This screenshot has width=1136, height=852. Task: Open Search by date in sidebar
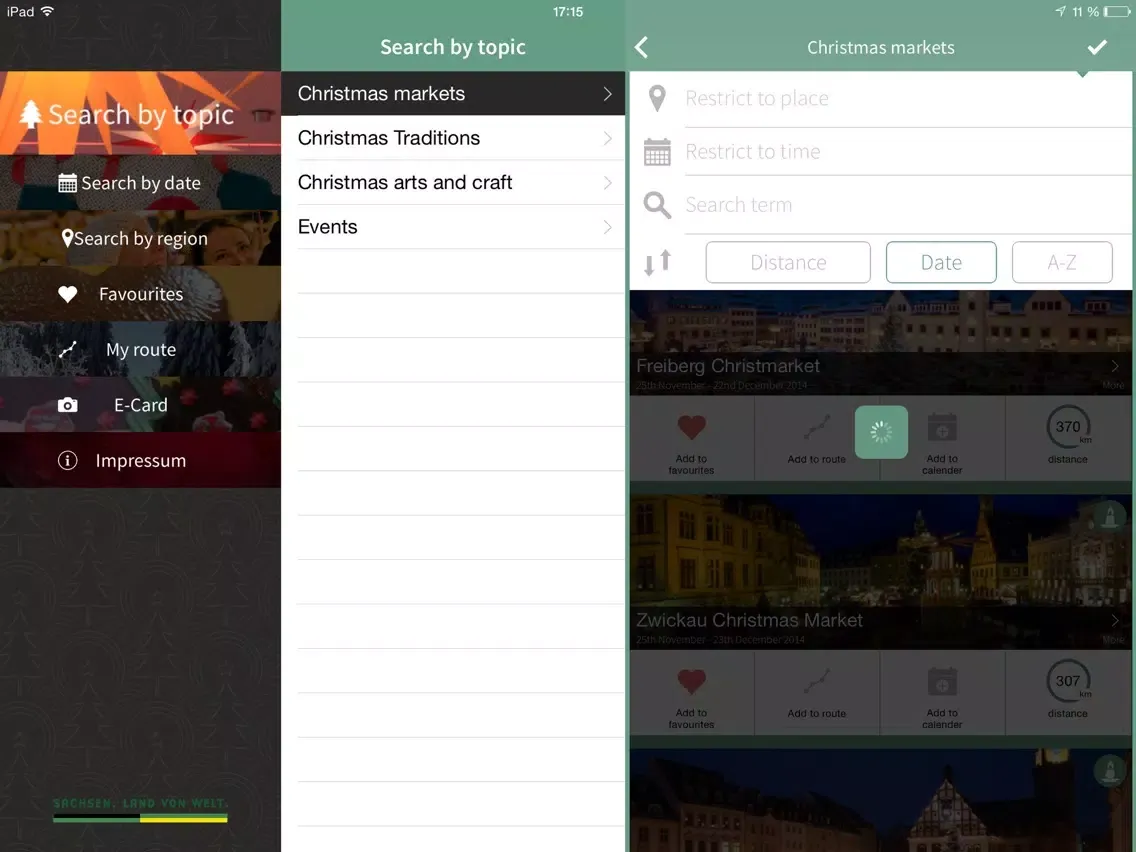click(x=141, y=183)
